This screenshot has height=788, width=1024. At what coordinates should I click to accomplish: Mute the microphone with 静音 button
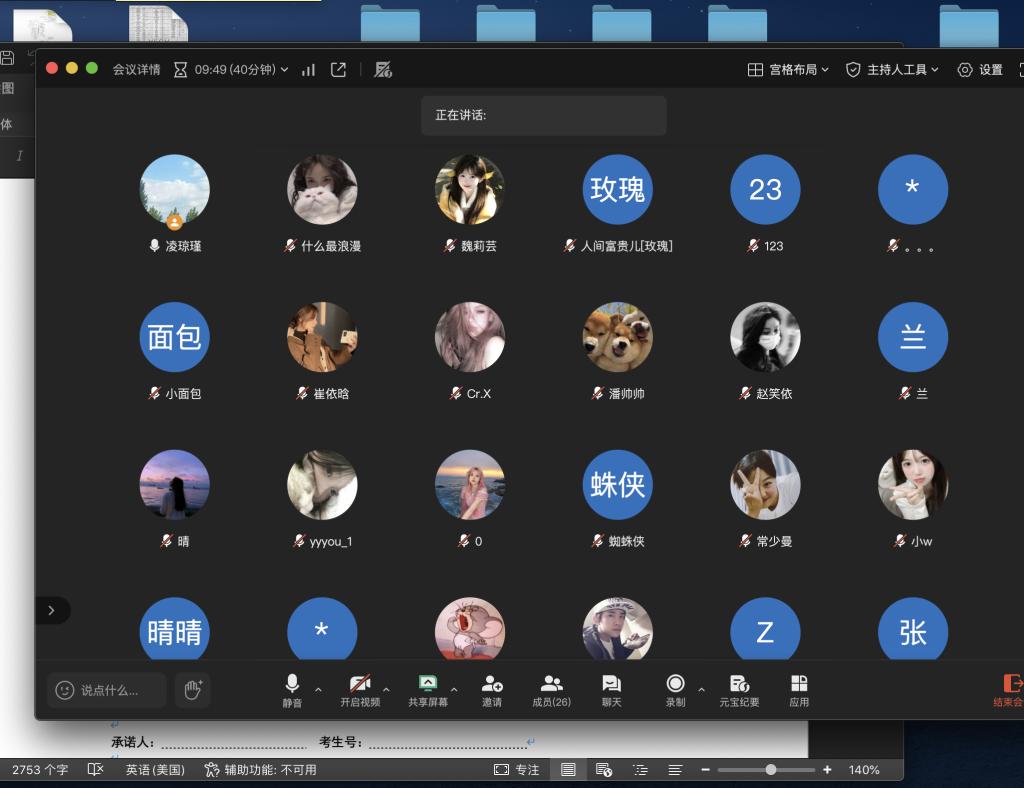click(x=292, y=690)
